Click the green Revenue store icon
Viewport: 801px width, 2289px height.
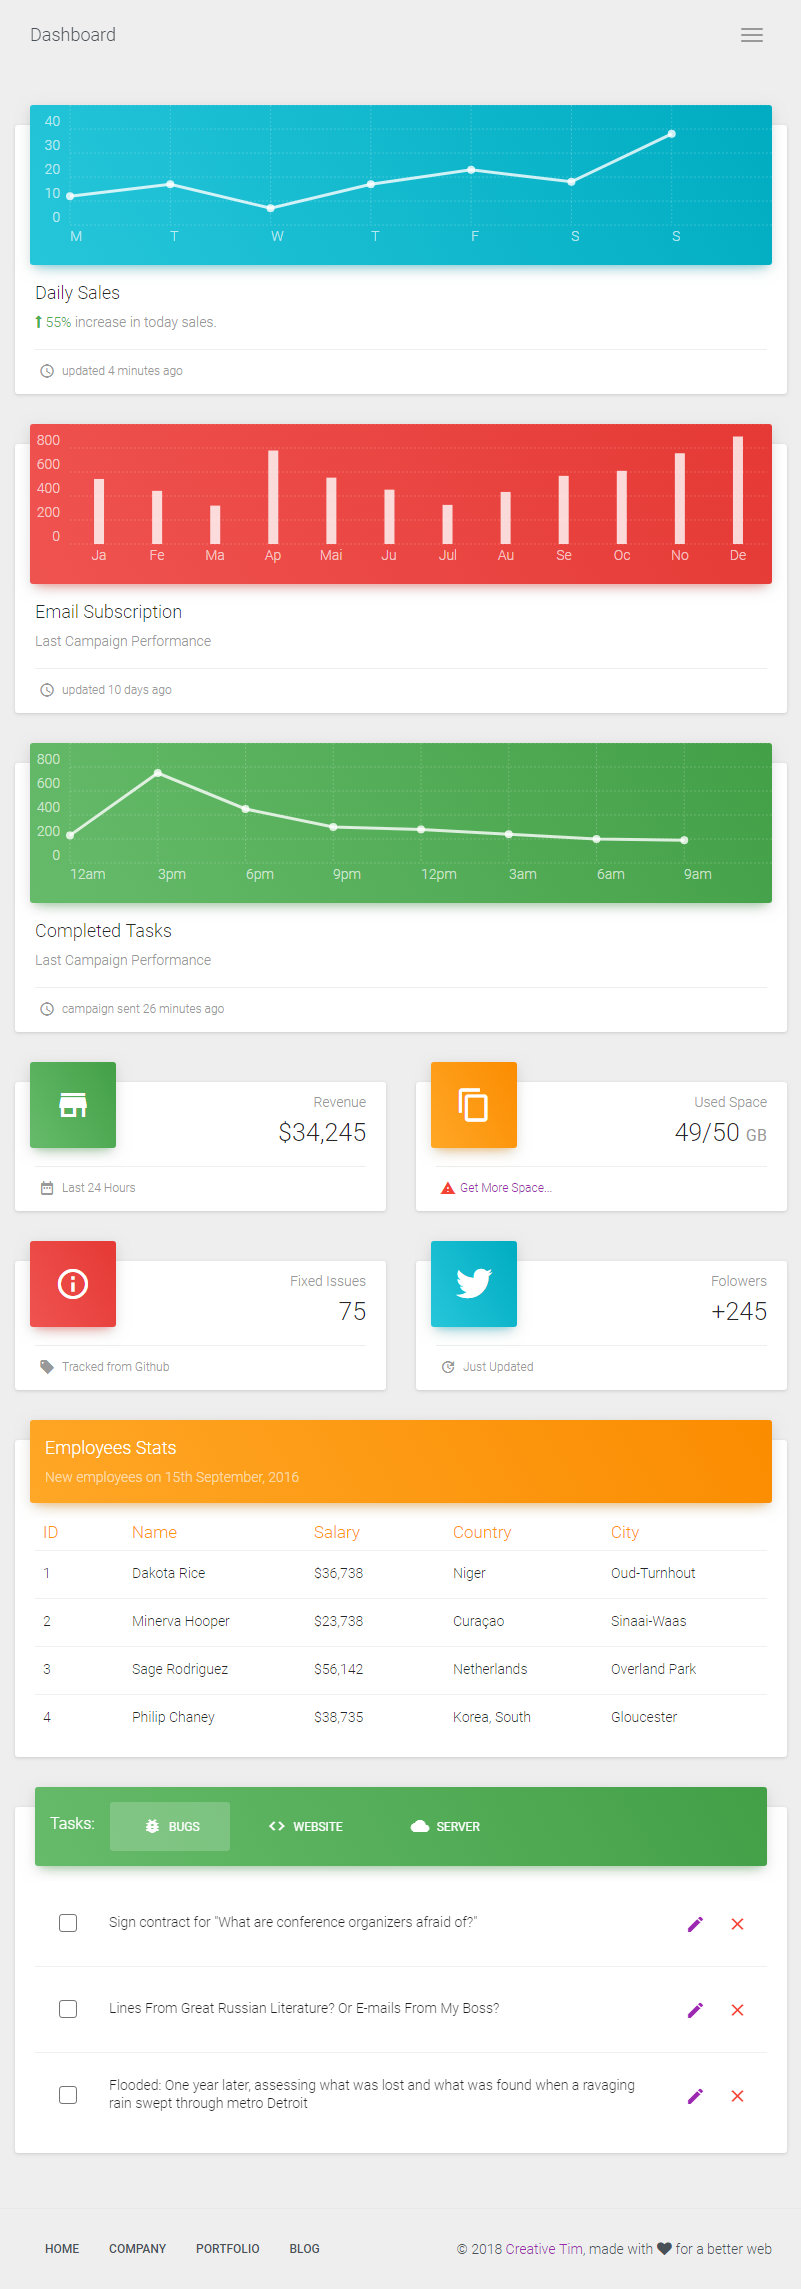pos(73,1105)
